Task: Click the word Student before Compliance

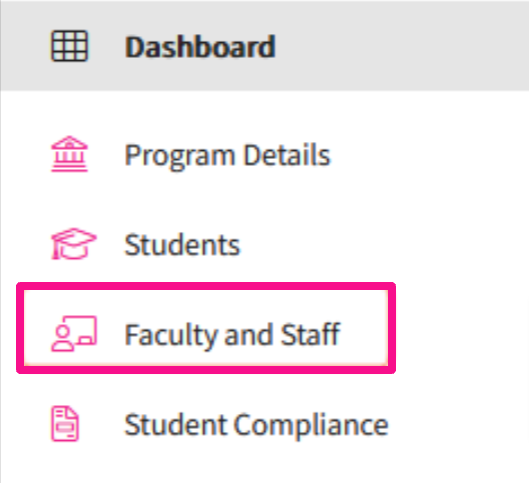Action: click(176, 425)
